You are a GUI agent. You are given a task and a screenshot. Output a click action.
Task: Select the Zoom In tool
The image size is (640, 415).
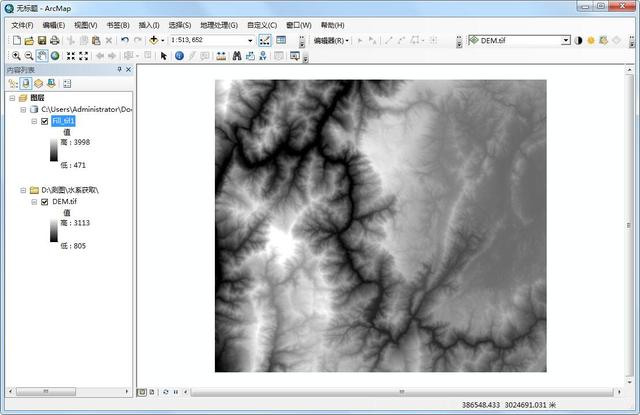point(15,56)
